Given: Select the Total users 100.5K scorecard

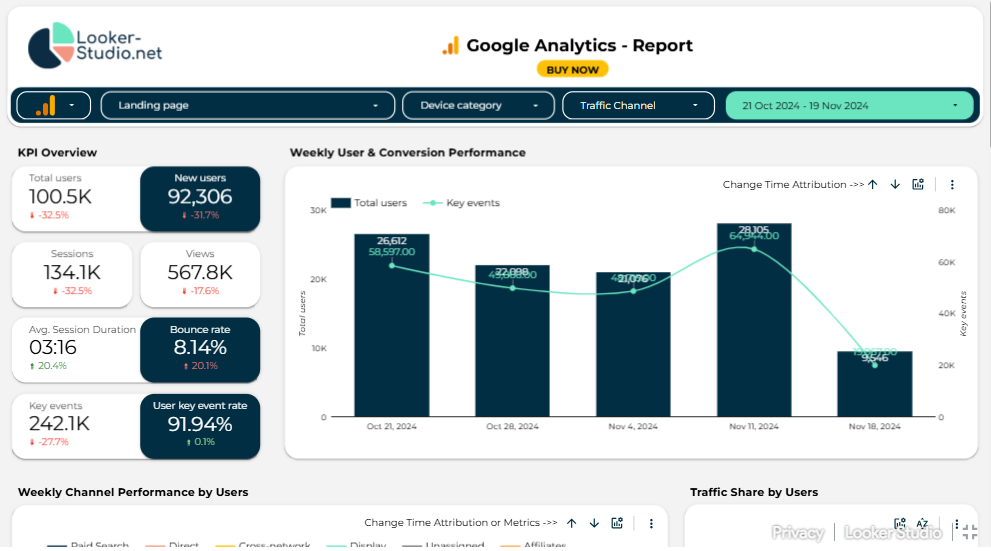Looking at the screenshot, I should [x=76, y=198].
